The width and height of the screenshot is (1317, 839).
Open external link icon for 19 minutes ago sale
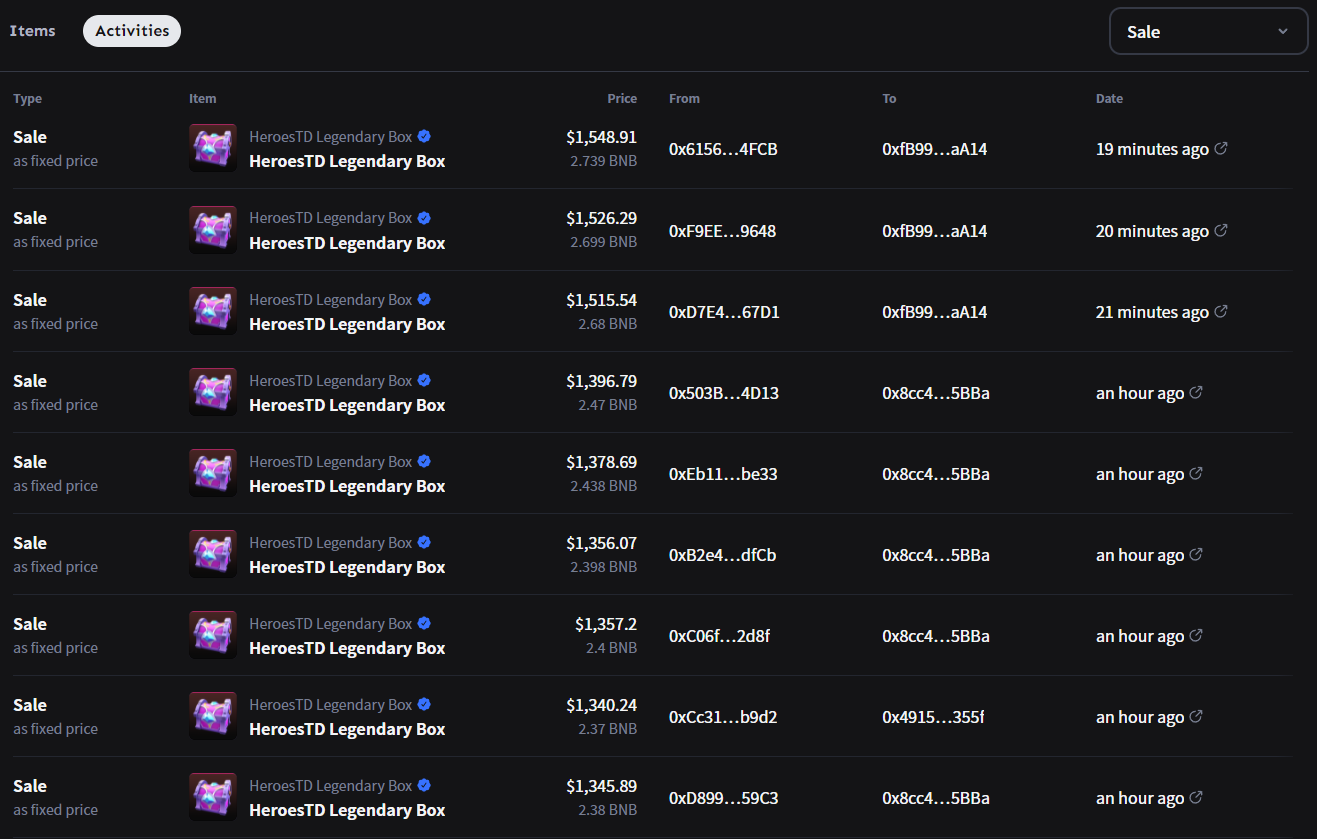(1221, 149)
